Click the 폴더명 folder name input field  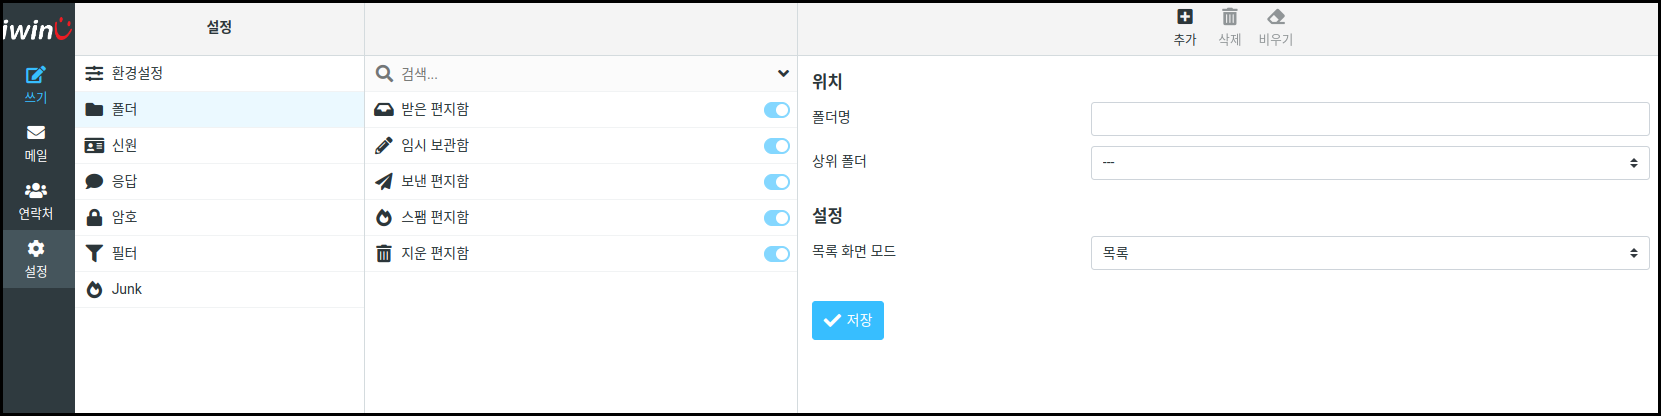point(1370,119)
